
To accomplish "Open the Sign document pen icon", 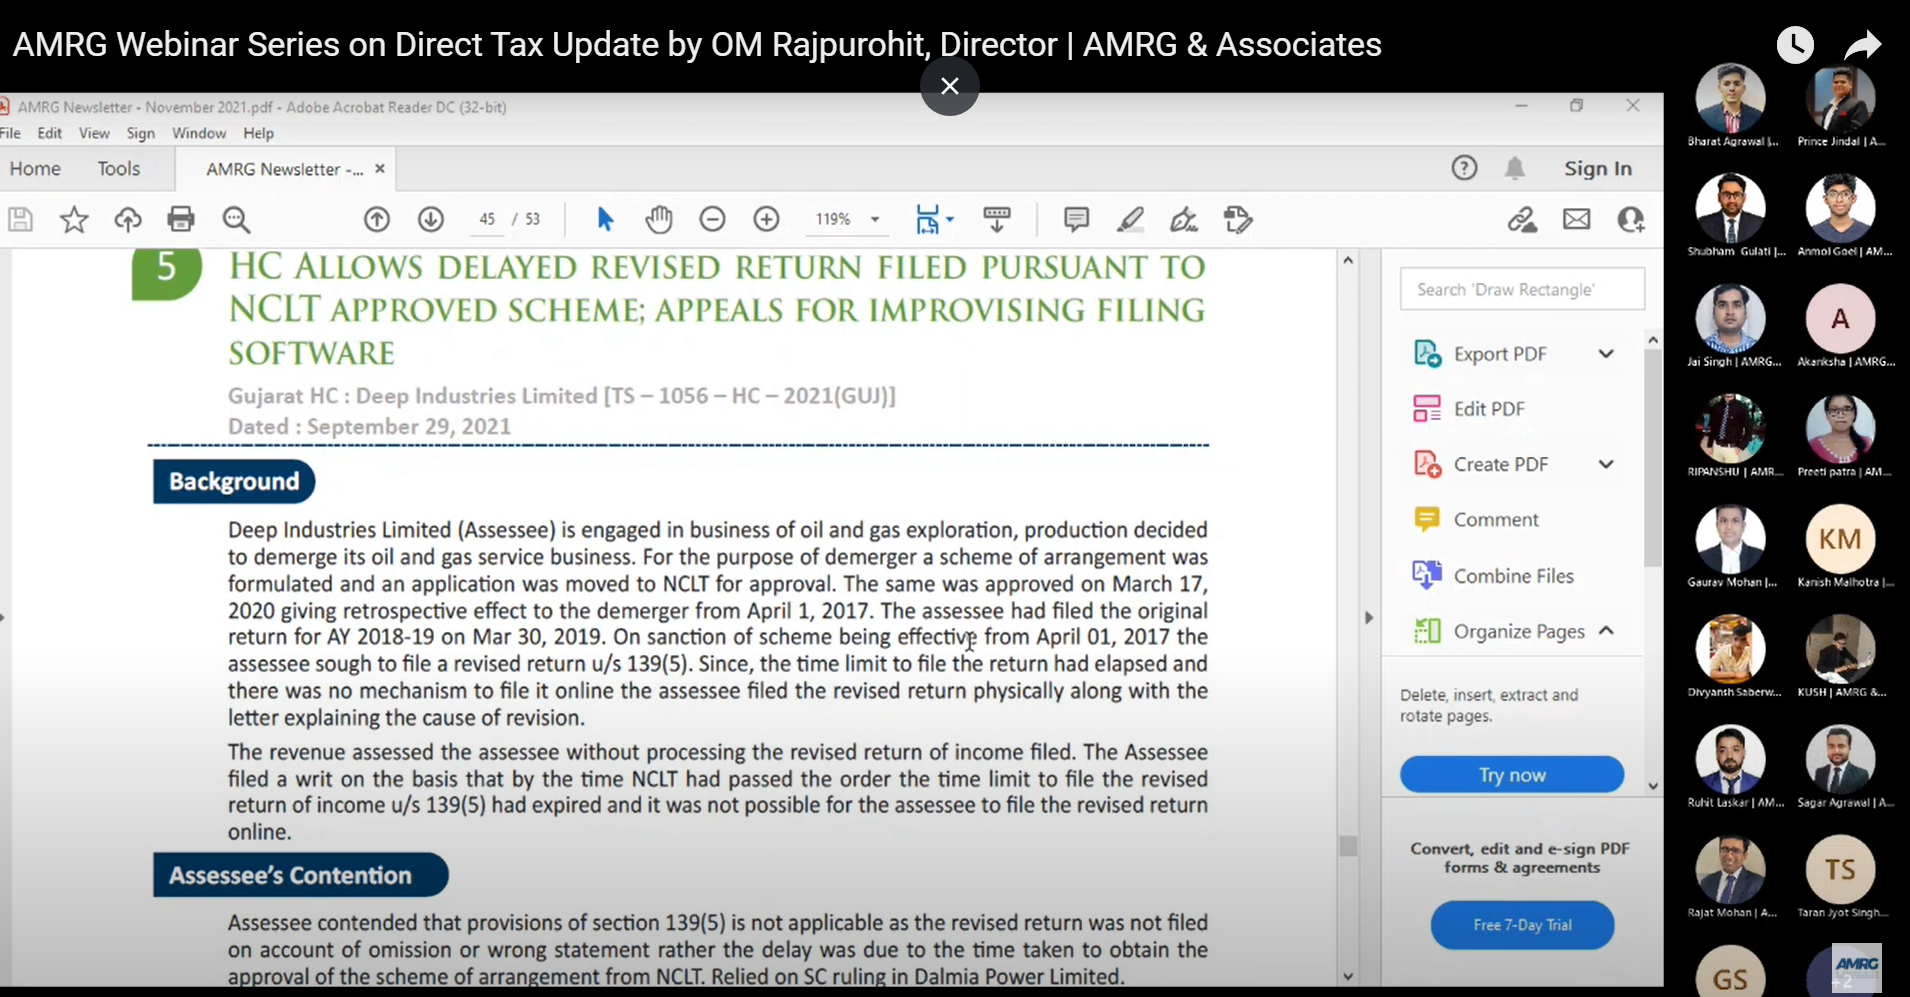I will (x=1184, y=219).
